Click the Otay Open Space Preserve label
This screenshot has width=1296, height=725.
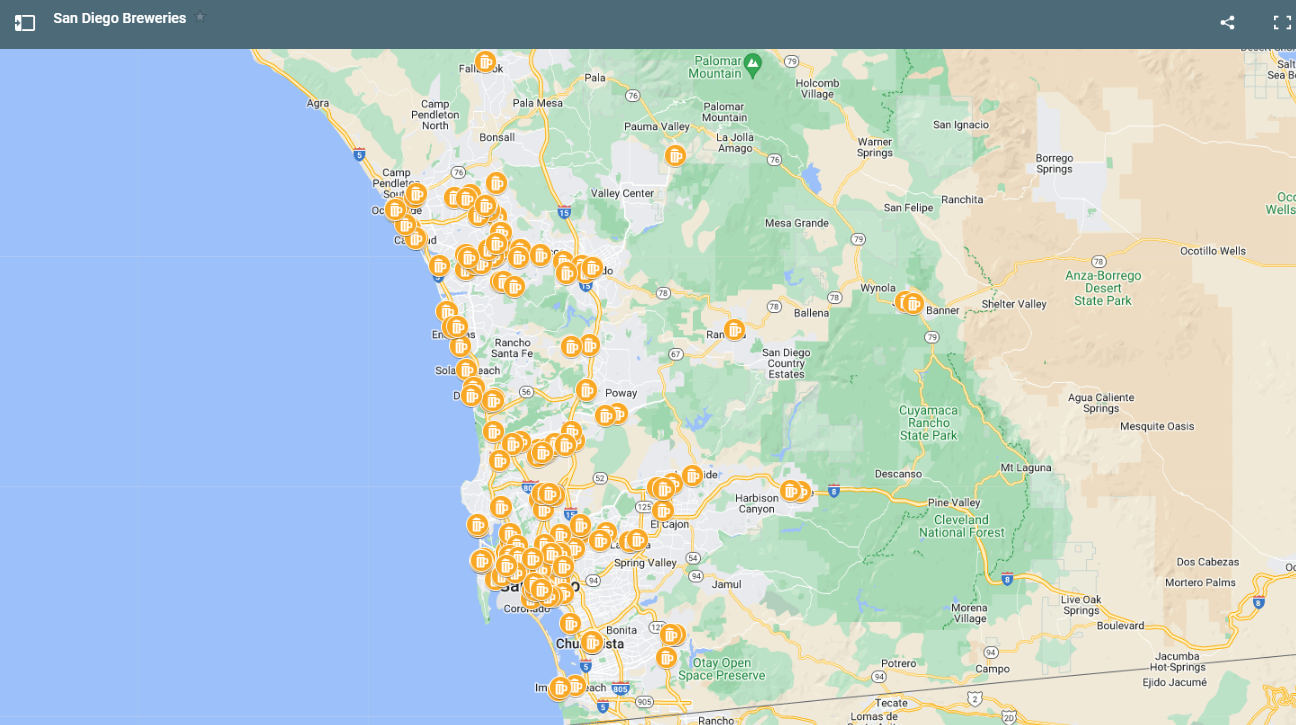[x=722, y=669]
